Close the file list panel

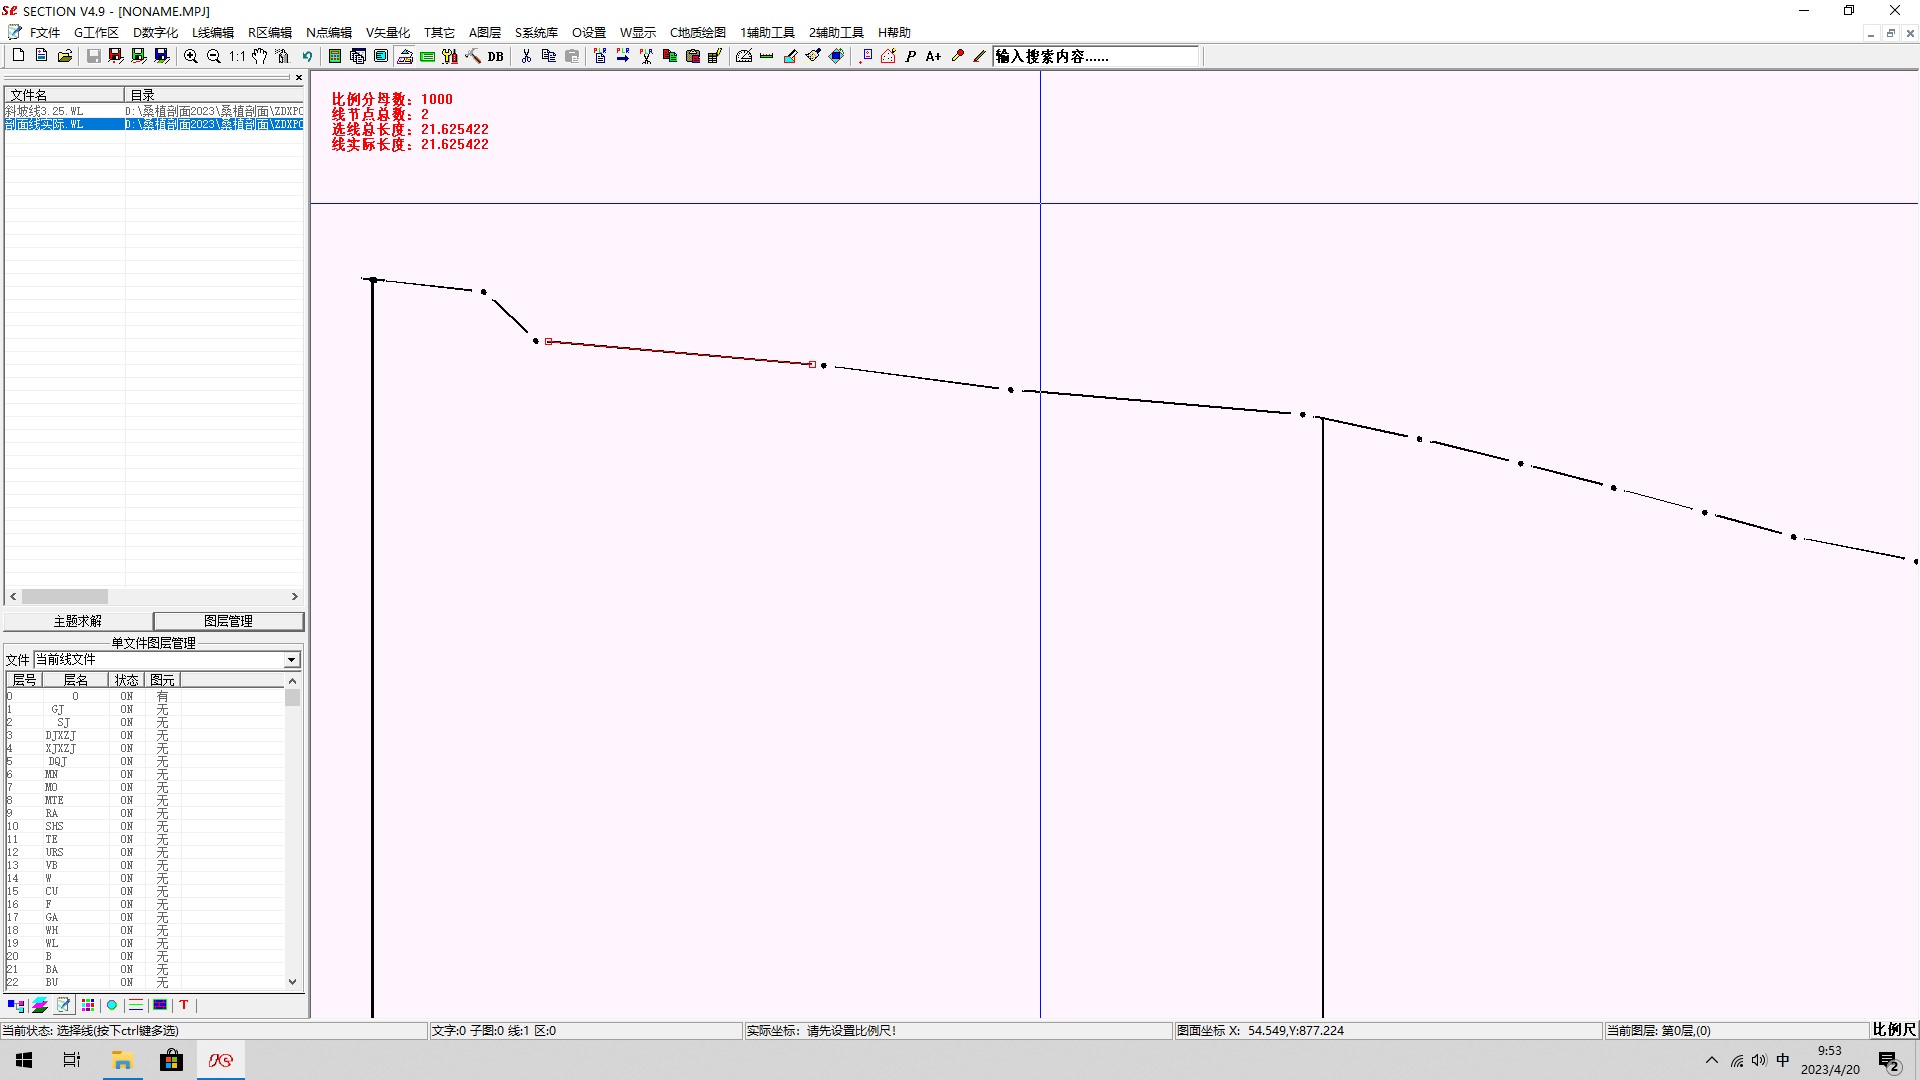coord(298,77)
